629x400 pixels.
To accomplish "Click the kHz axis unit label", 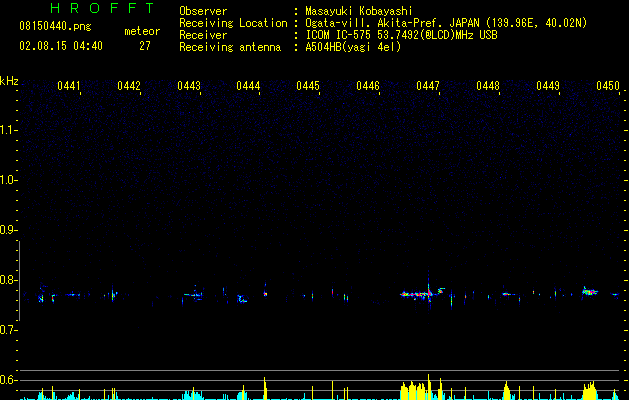I will (x=9, y=81).
